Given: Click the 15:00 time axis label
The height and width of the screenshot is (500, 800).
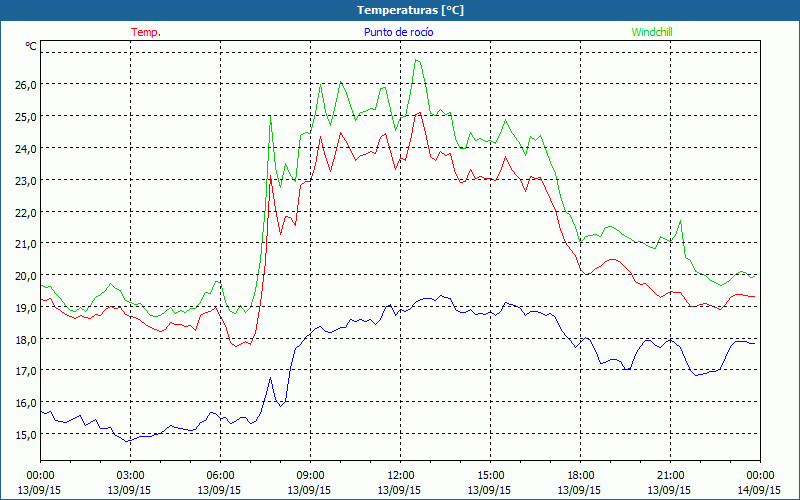Looking at the screenshot, I should coord(490,476).
